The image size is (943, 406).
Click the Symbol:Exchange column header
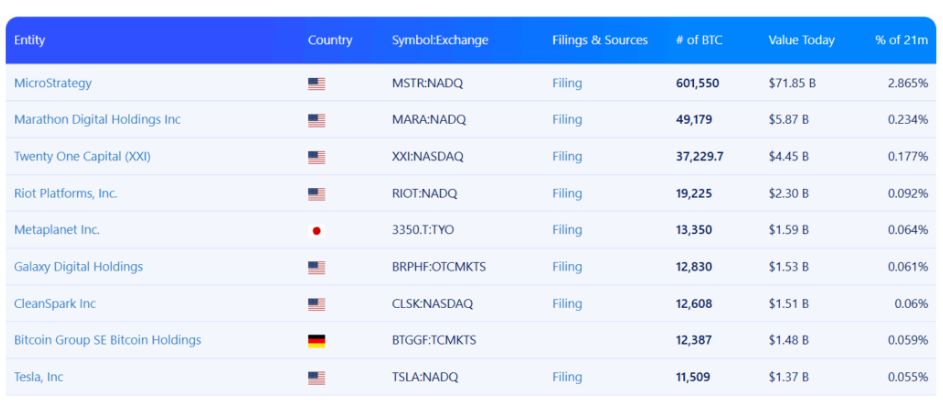coord(440,40)
